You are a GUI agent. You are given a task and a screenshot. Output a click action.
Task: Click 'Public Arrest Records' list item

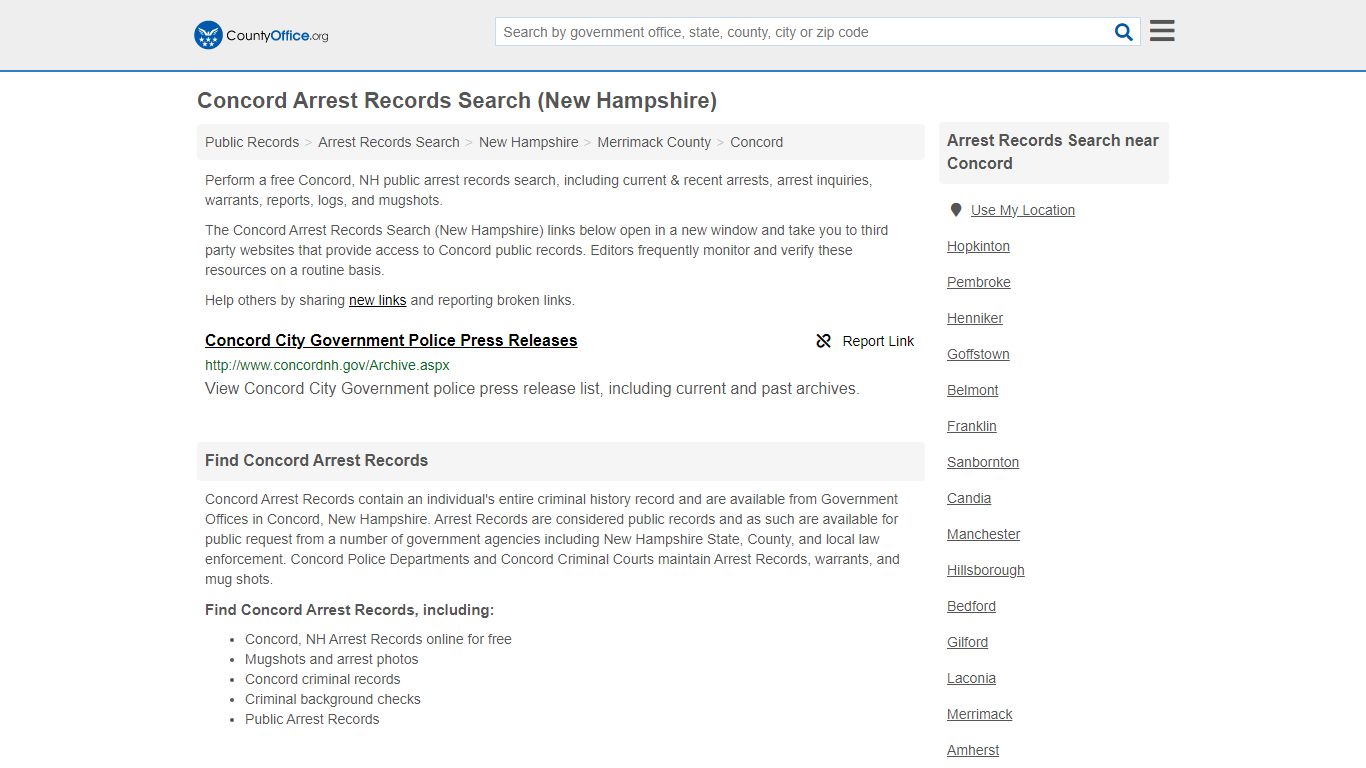pos(312,719)
